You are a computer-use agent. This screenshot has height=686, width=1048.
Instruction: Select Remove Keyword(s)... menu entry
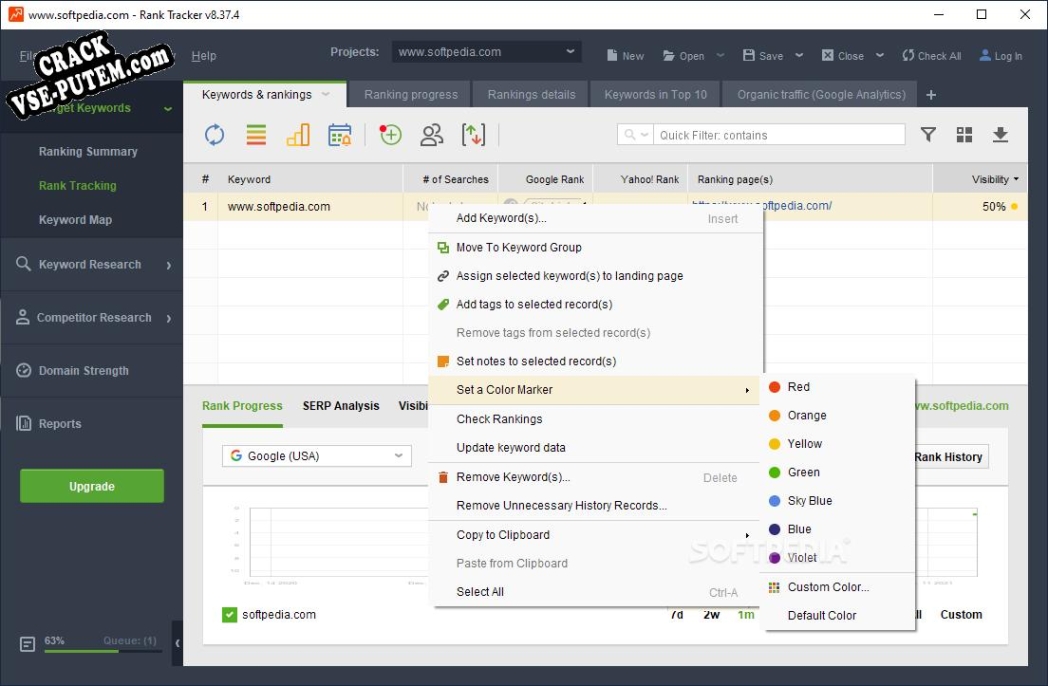click(x=596, y=477)
